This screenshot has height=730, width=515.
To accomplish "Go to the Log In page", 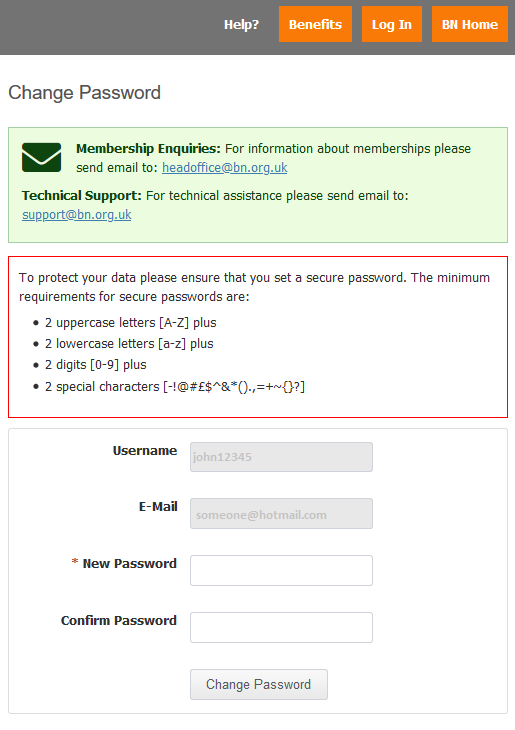I will tap(392, 24).
